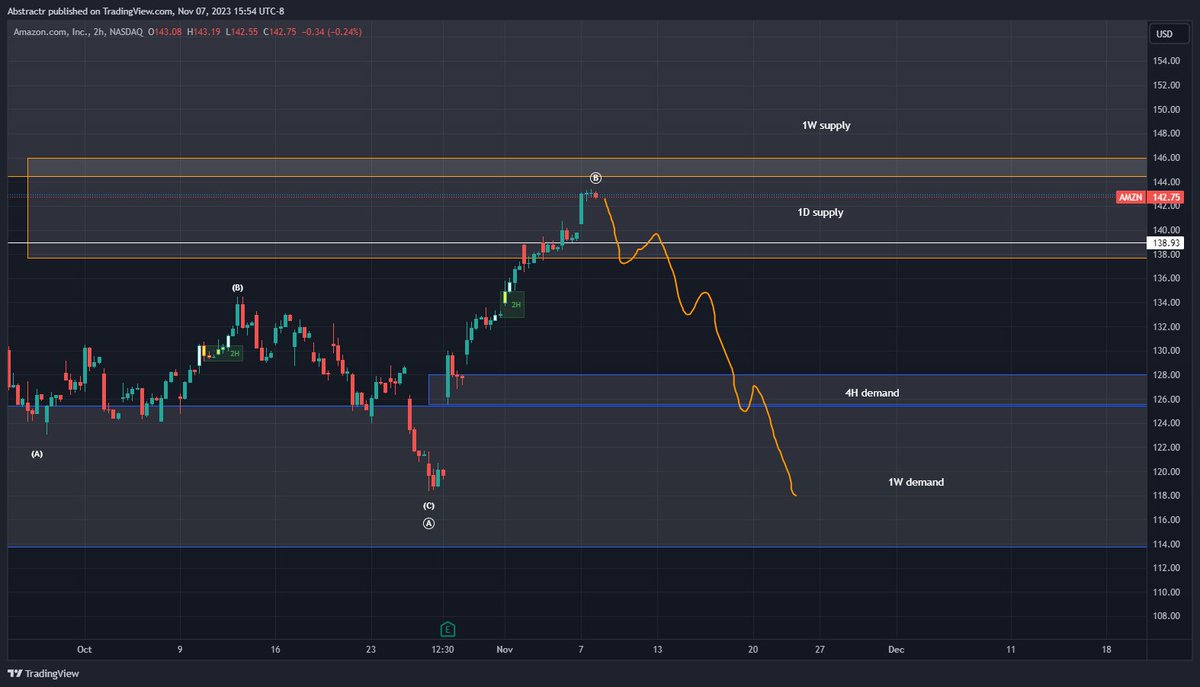1200x687 pixels.
Task: Click the 112.00 price axis label
Action: [x=1166, y=568]
